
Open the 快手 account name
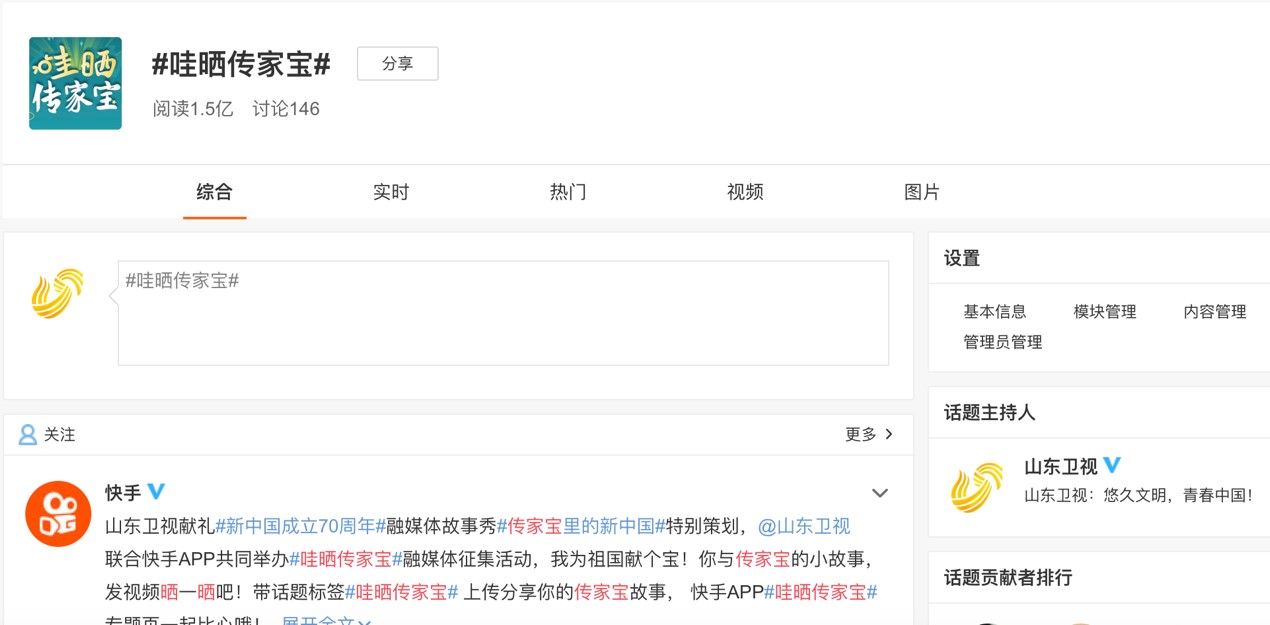click(x=123, y=493)
